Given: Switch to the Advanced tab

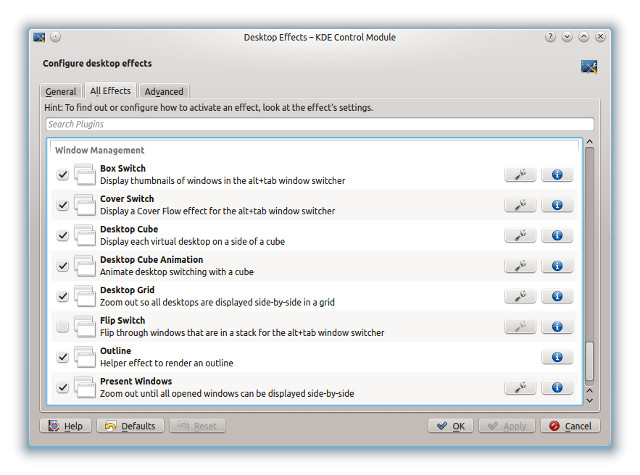Looking at the screenshot, I should pyautogui.click(x=164, y=92).
